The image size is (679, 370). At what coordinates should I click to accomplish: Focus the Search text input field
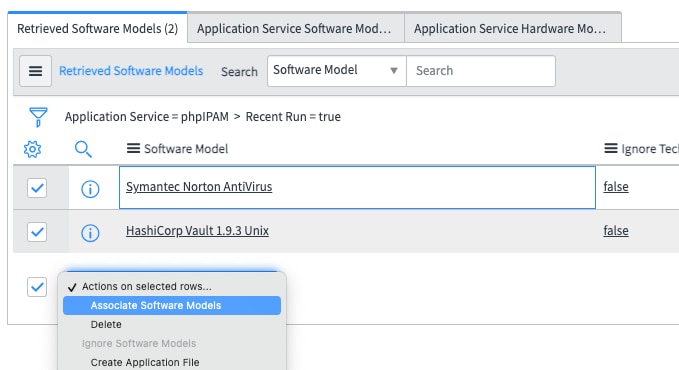point(481,71)
